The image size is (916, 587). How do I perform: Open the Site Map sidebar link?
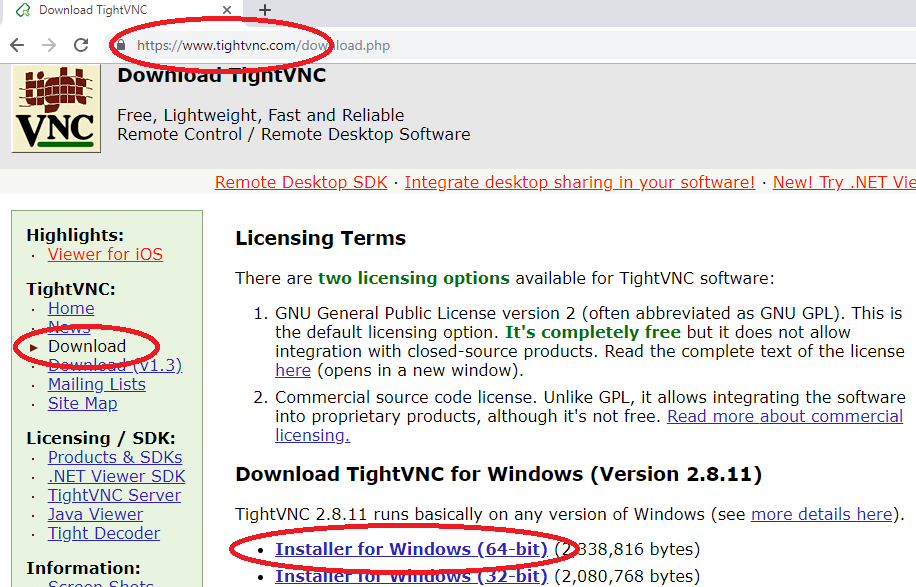(82, 403)
